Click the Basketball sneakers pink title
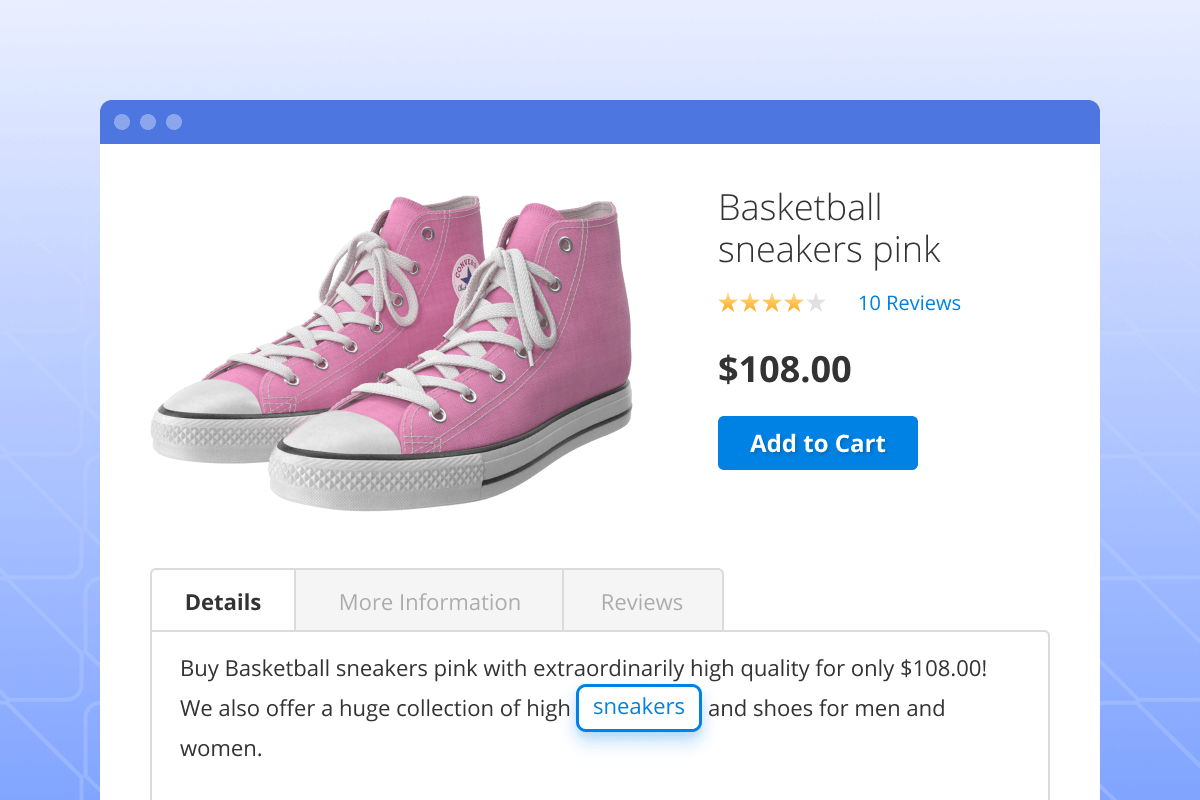1200x800 pixels. [x=829, y=229]
